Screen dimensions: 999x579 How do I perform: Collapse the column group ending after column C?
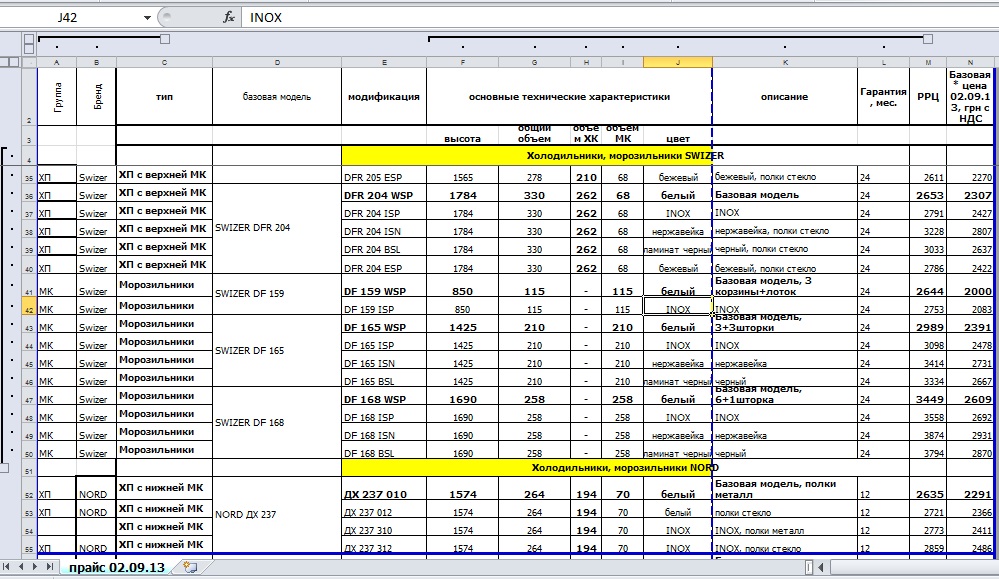[164, 39]
